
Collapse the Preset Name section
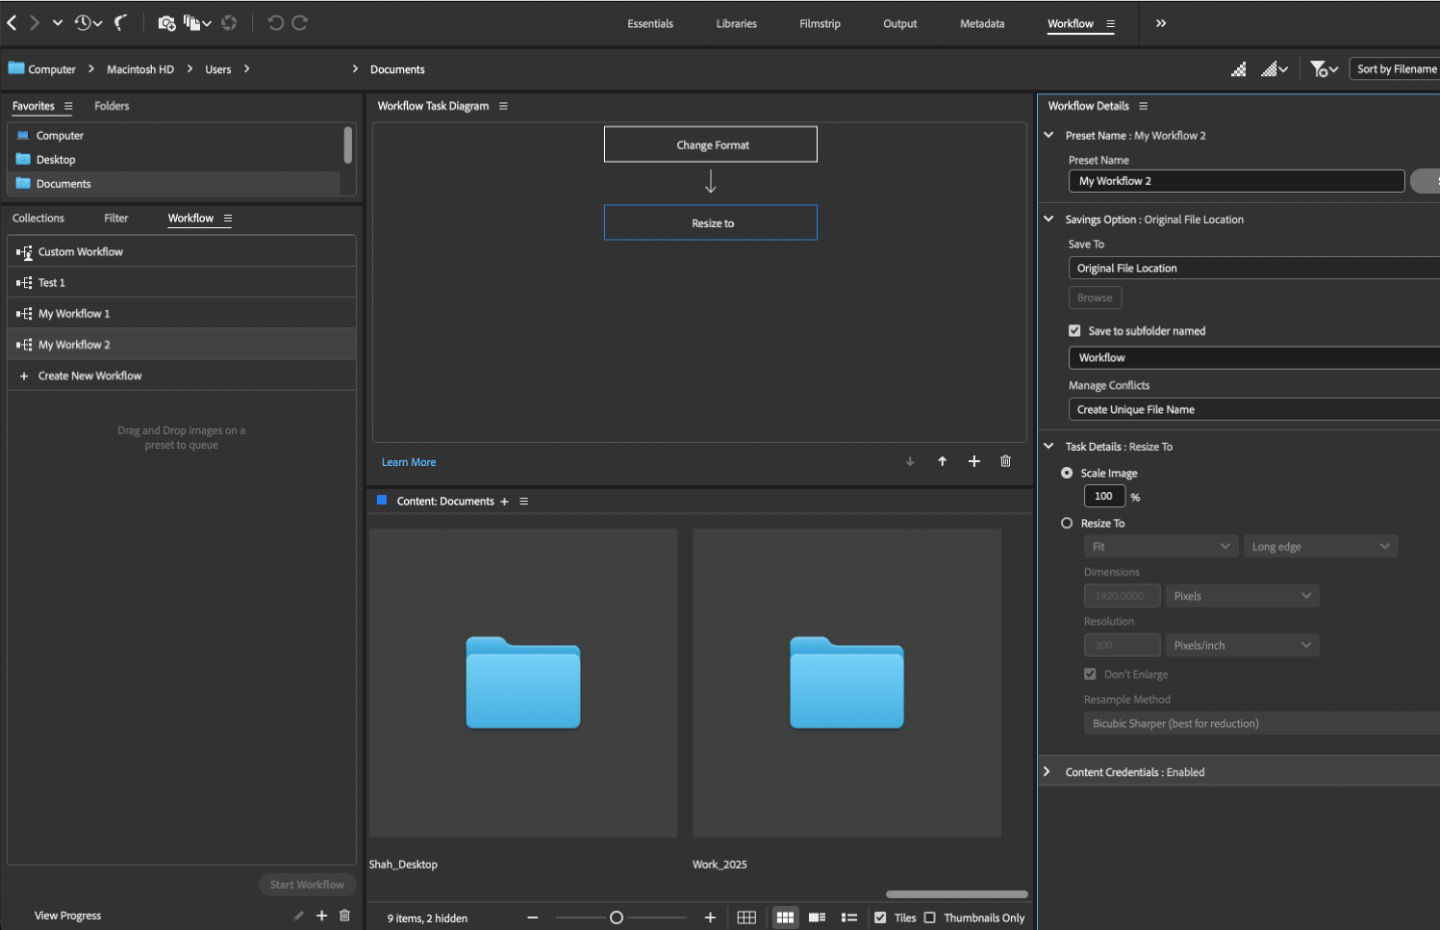(x=1048, y=135)
